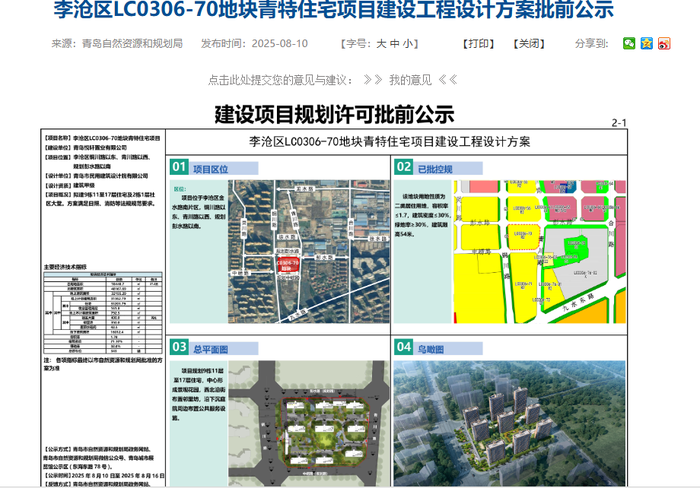Open the project location satellite map image
Viewport: 700px width, 488px height.
[x=308, y=252]
